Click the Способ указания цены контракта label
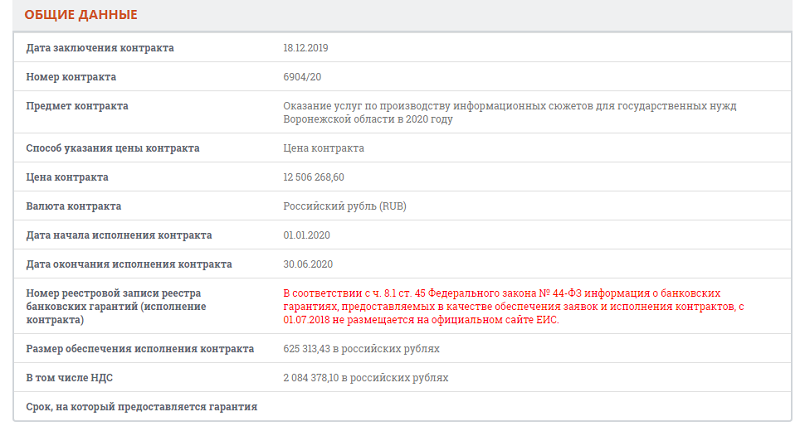Viewport: 800px width, 431px height. point(113,148)
